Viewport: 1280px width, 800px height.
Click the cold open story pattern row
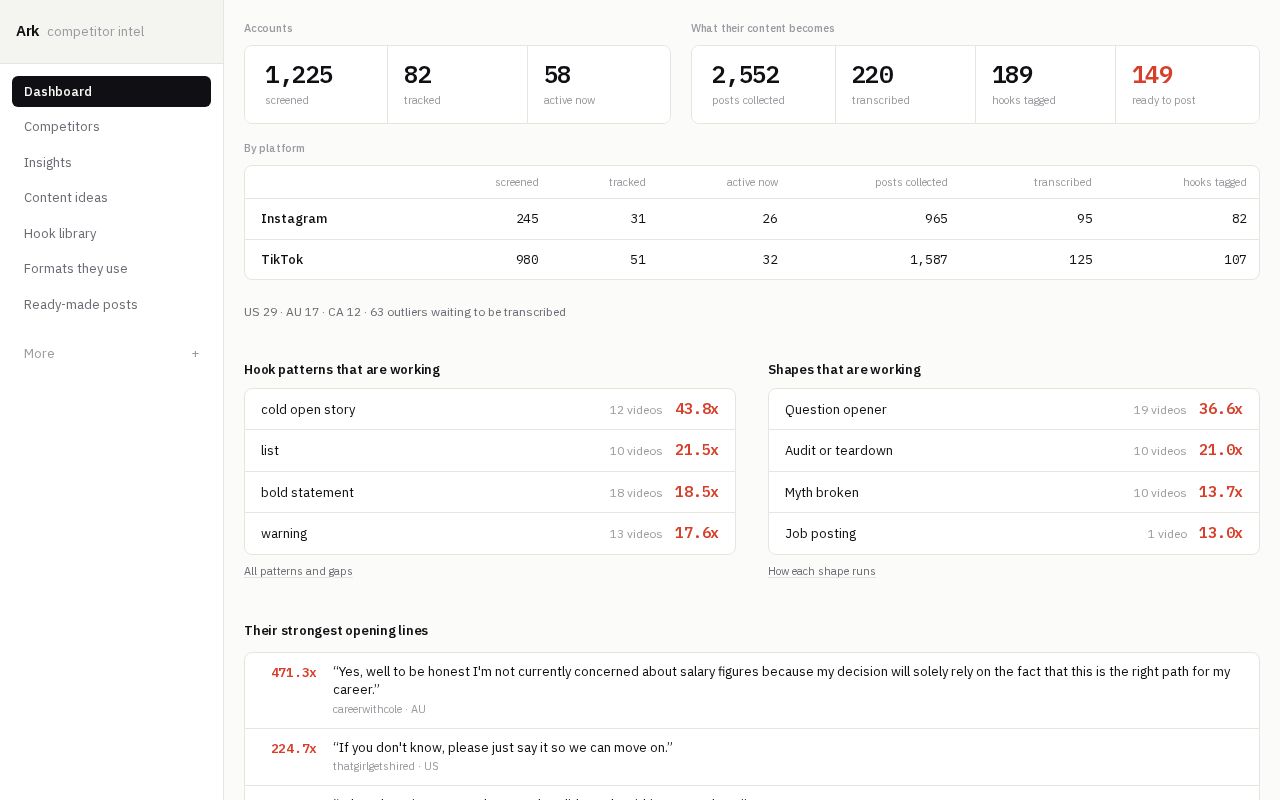[490, 409]
